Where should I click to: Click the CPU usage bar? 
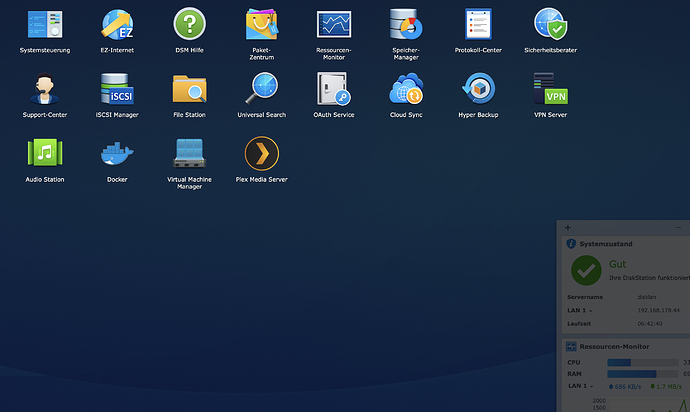pyautogui.click(x=642, y=363)
